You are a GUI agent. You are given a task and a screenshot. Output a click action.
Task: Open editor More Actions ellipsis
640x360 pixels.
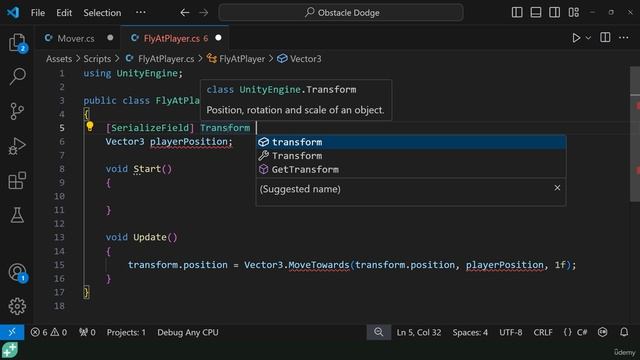pos(624,38)
